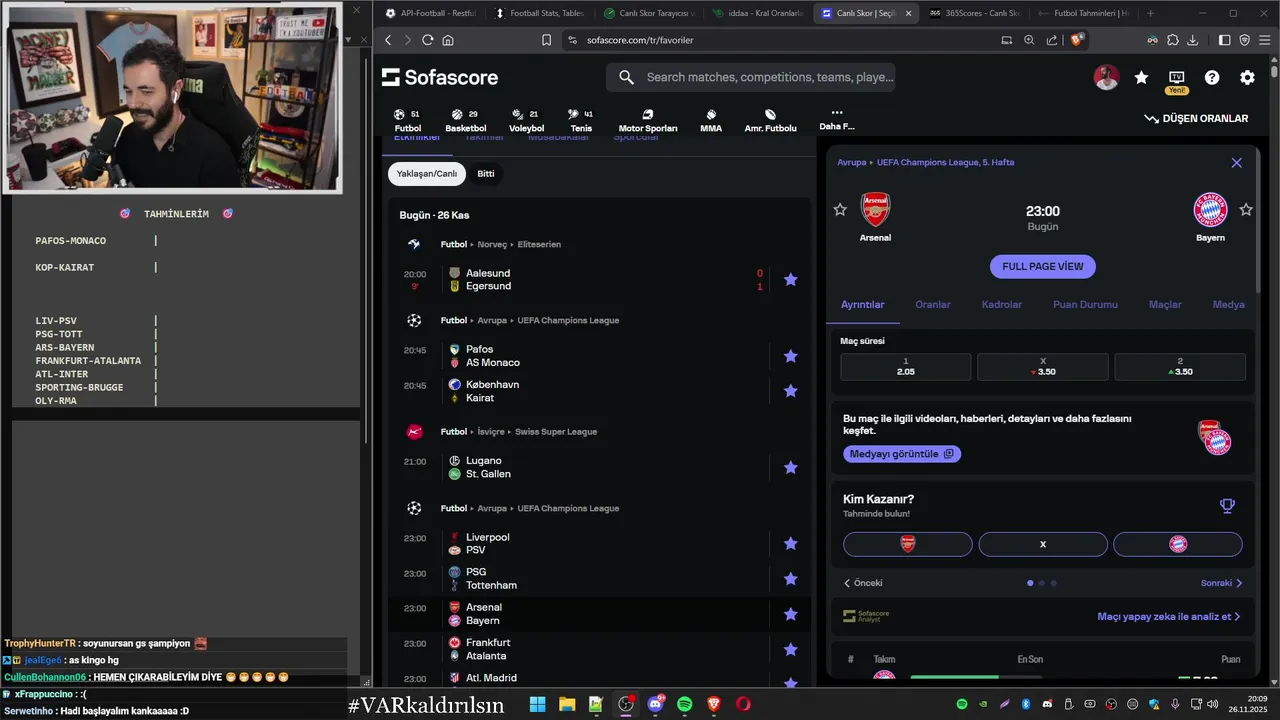Vote Bayern in Kim Kazanır
This screenshot has height=720, width=1280.
[x=1178, y=544]
